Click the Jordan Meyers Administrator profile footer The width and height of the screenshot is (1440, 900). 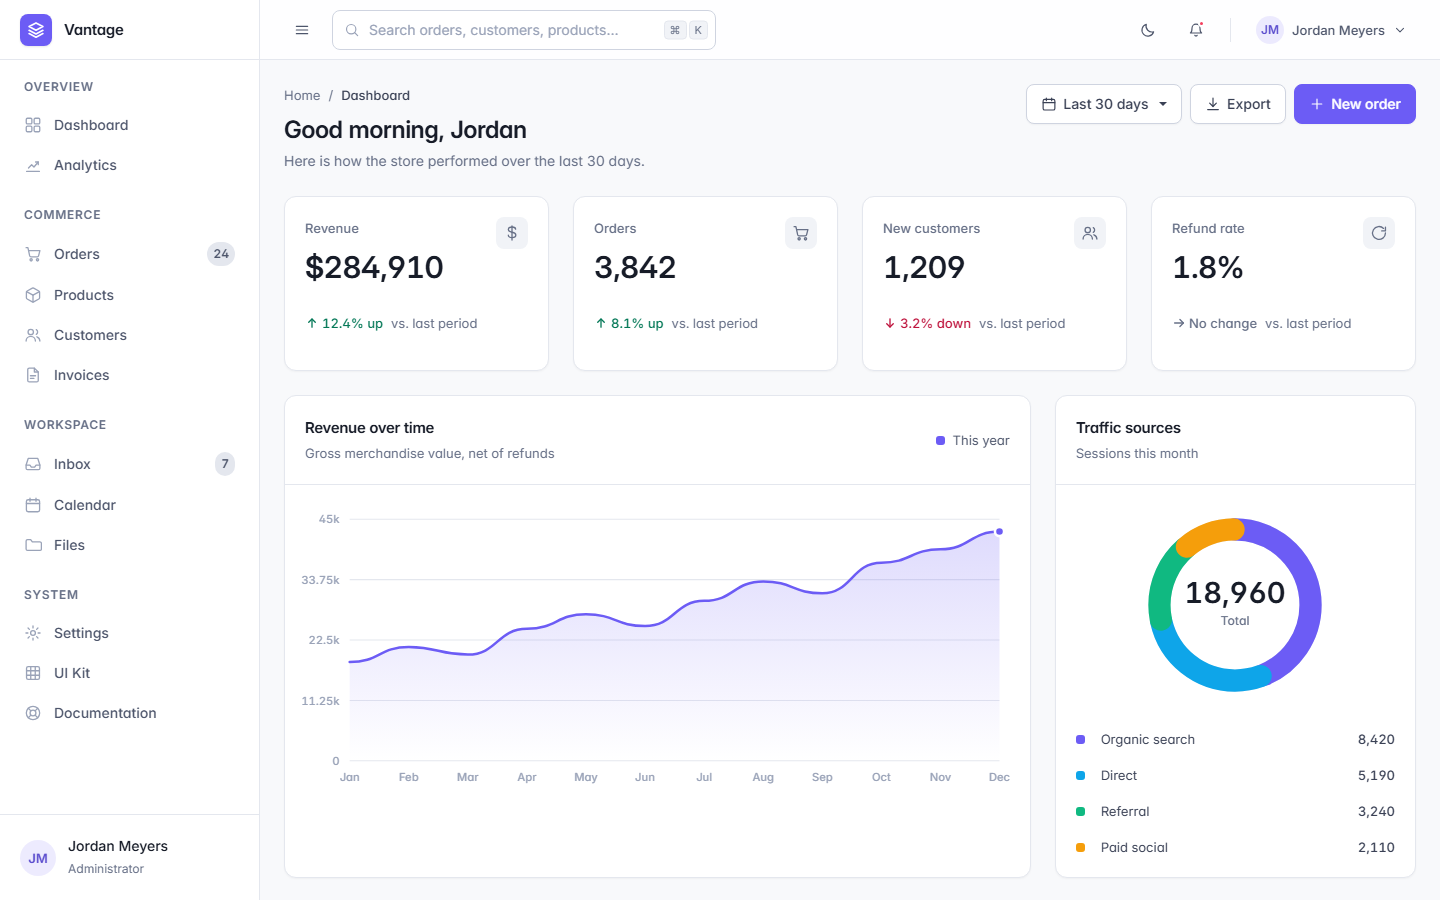130,857
